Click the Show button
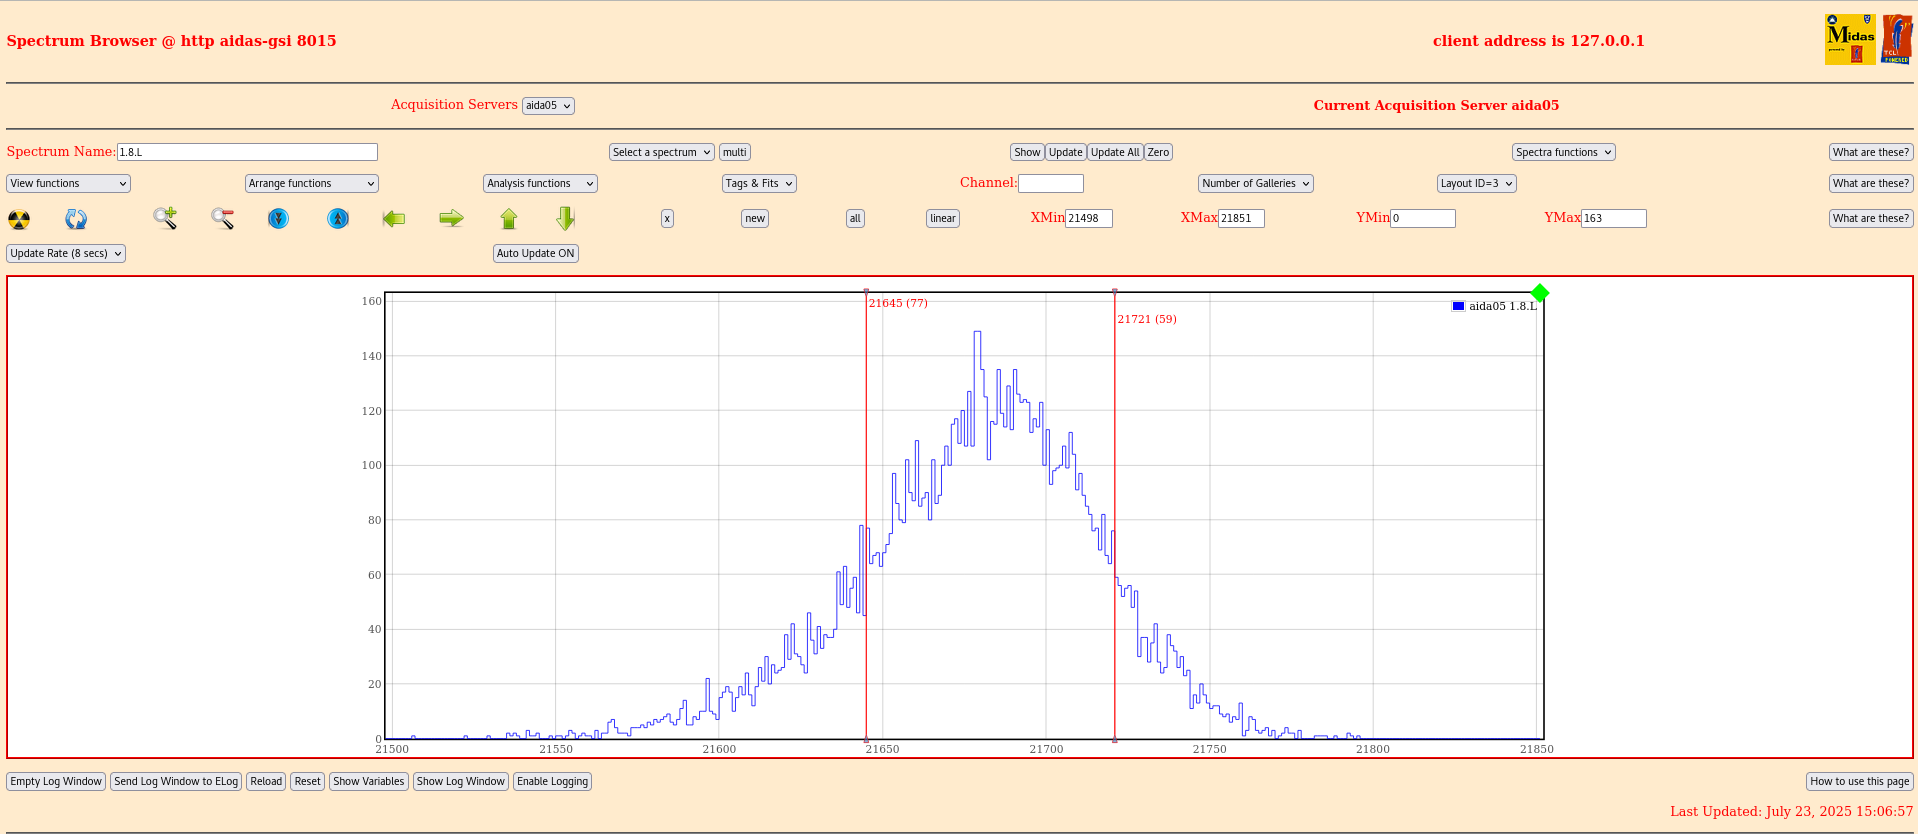 (x=1027, y=152)
